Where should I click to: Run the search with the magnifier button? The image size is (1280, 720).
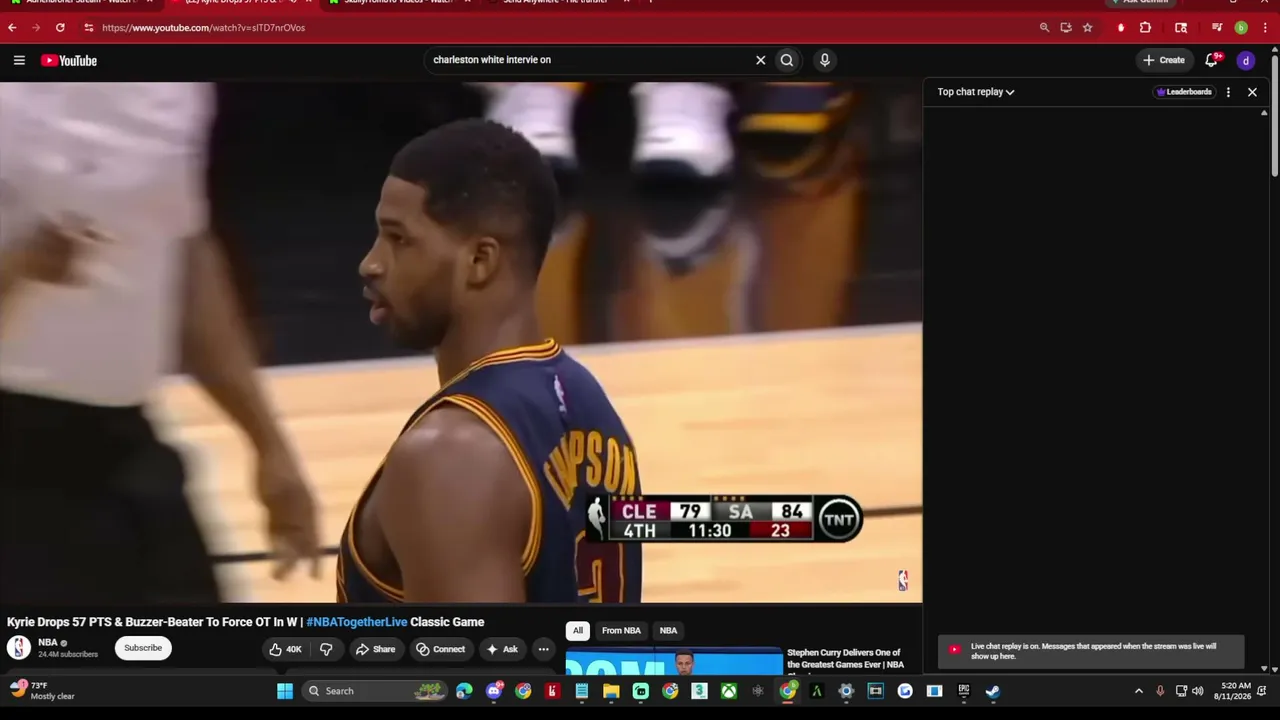[x=787, y=60]
